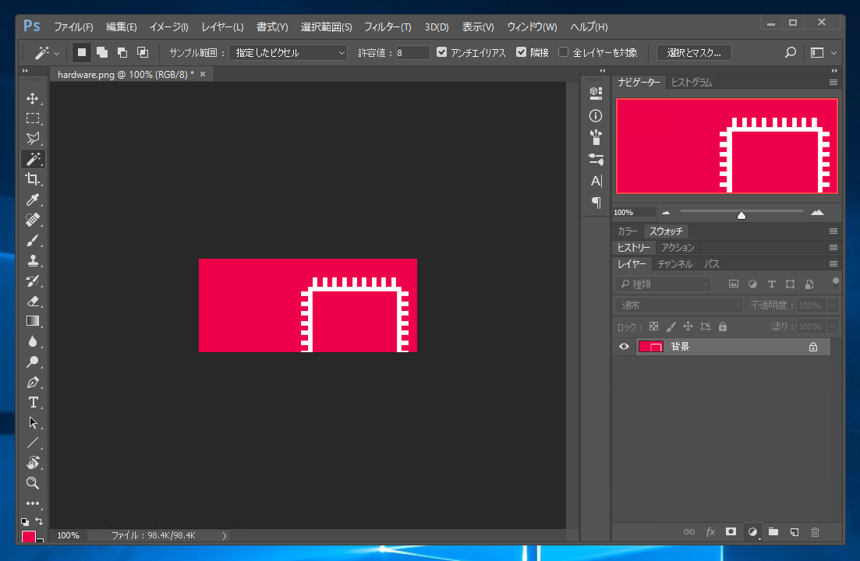This screenshot has width=860, height=561.
Task: Select the Clone Stamp tool
Action: tap(32, 260)
